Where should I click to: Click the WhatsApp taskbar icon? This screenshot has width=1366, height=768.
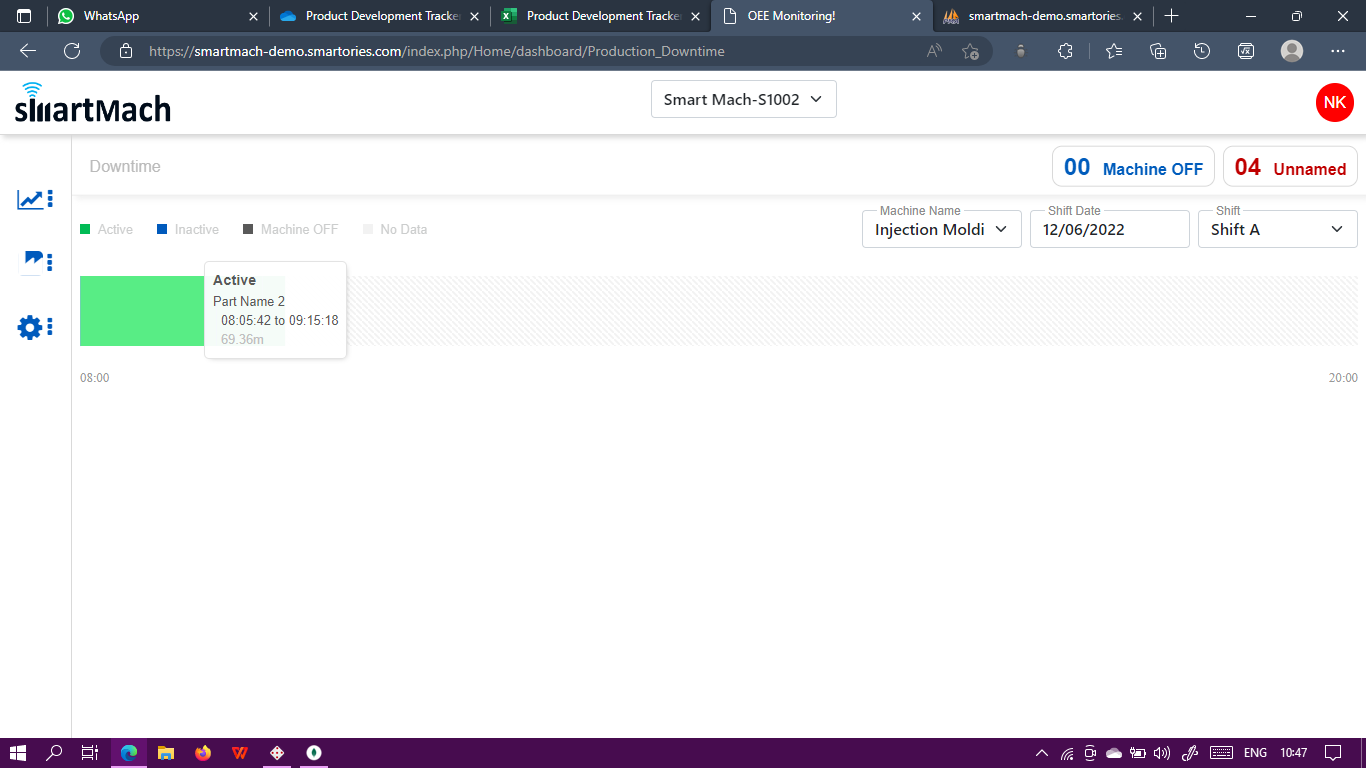65,16
